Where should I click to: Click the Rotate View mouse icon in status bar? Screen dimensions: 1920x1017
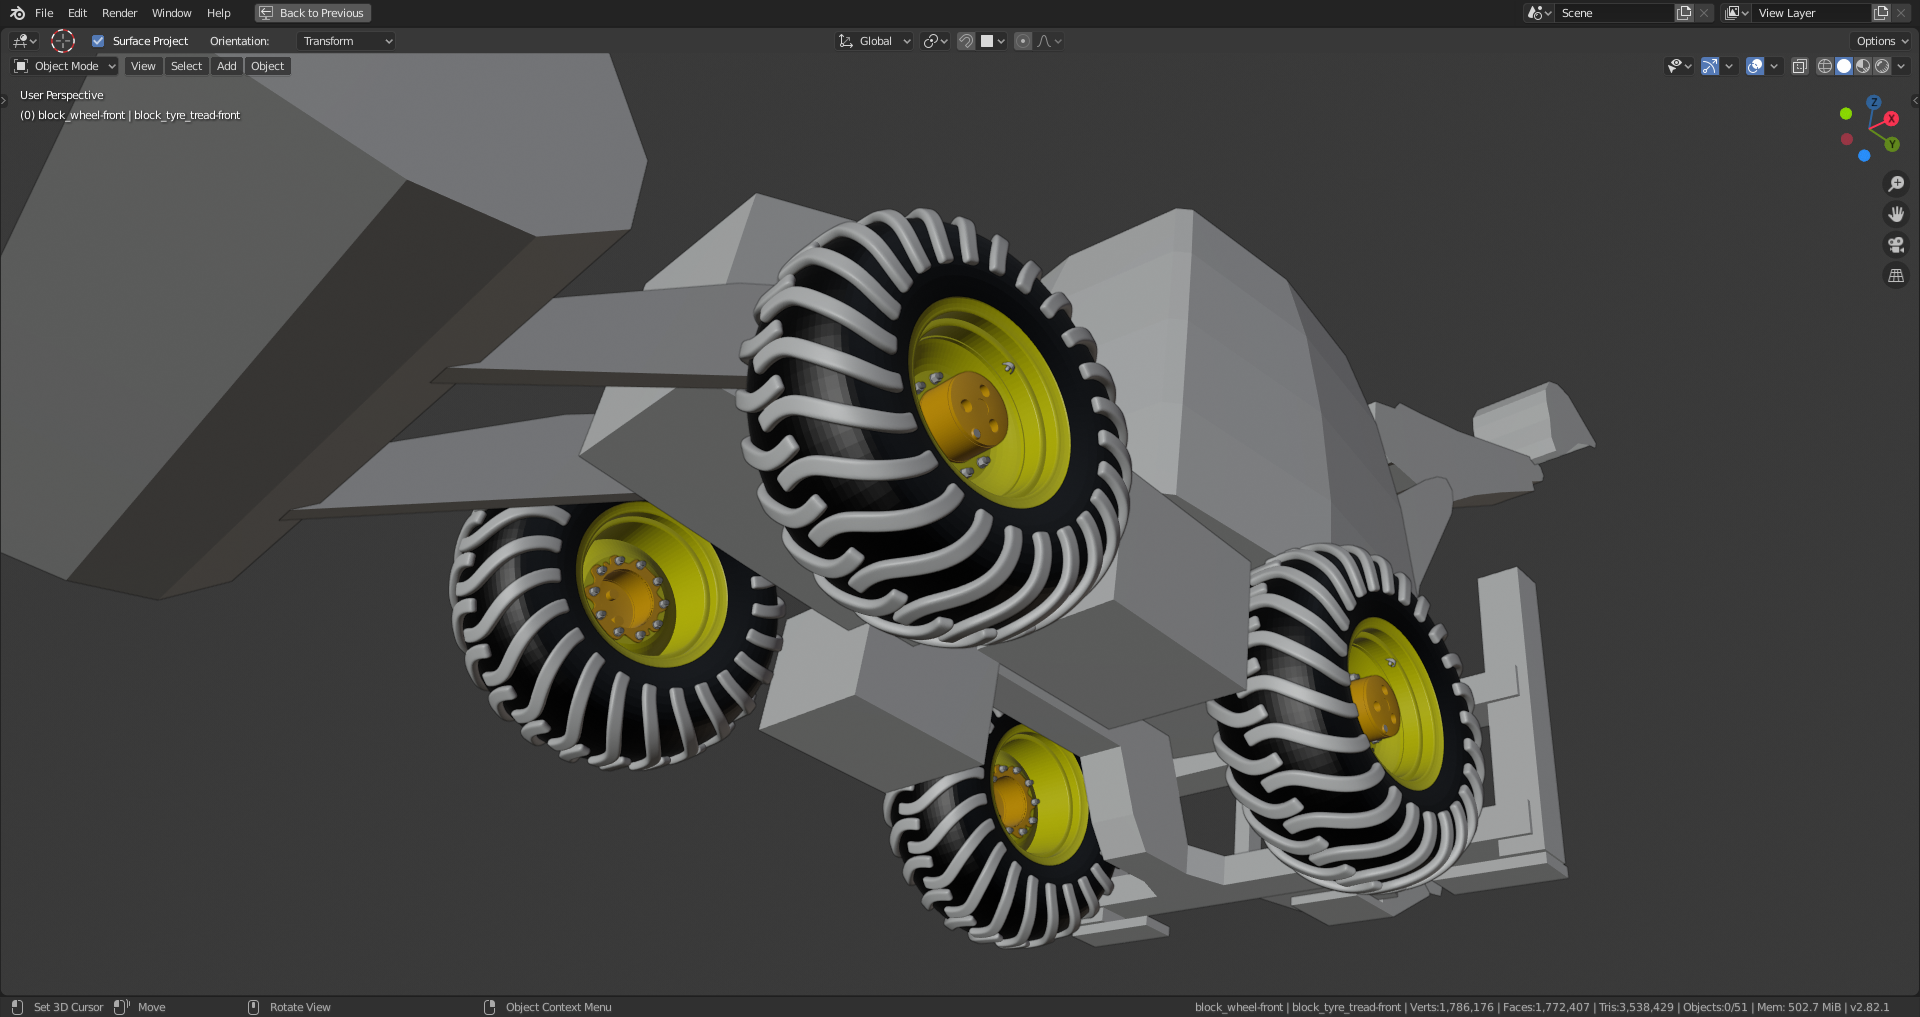[253, 1007]
